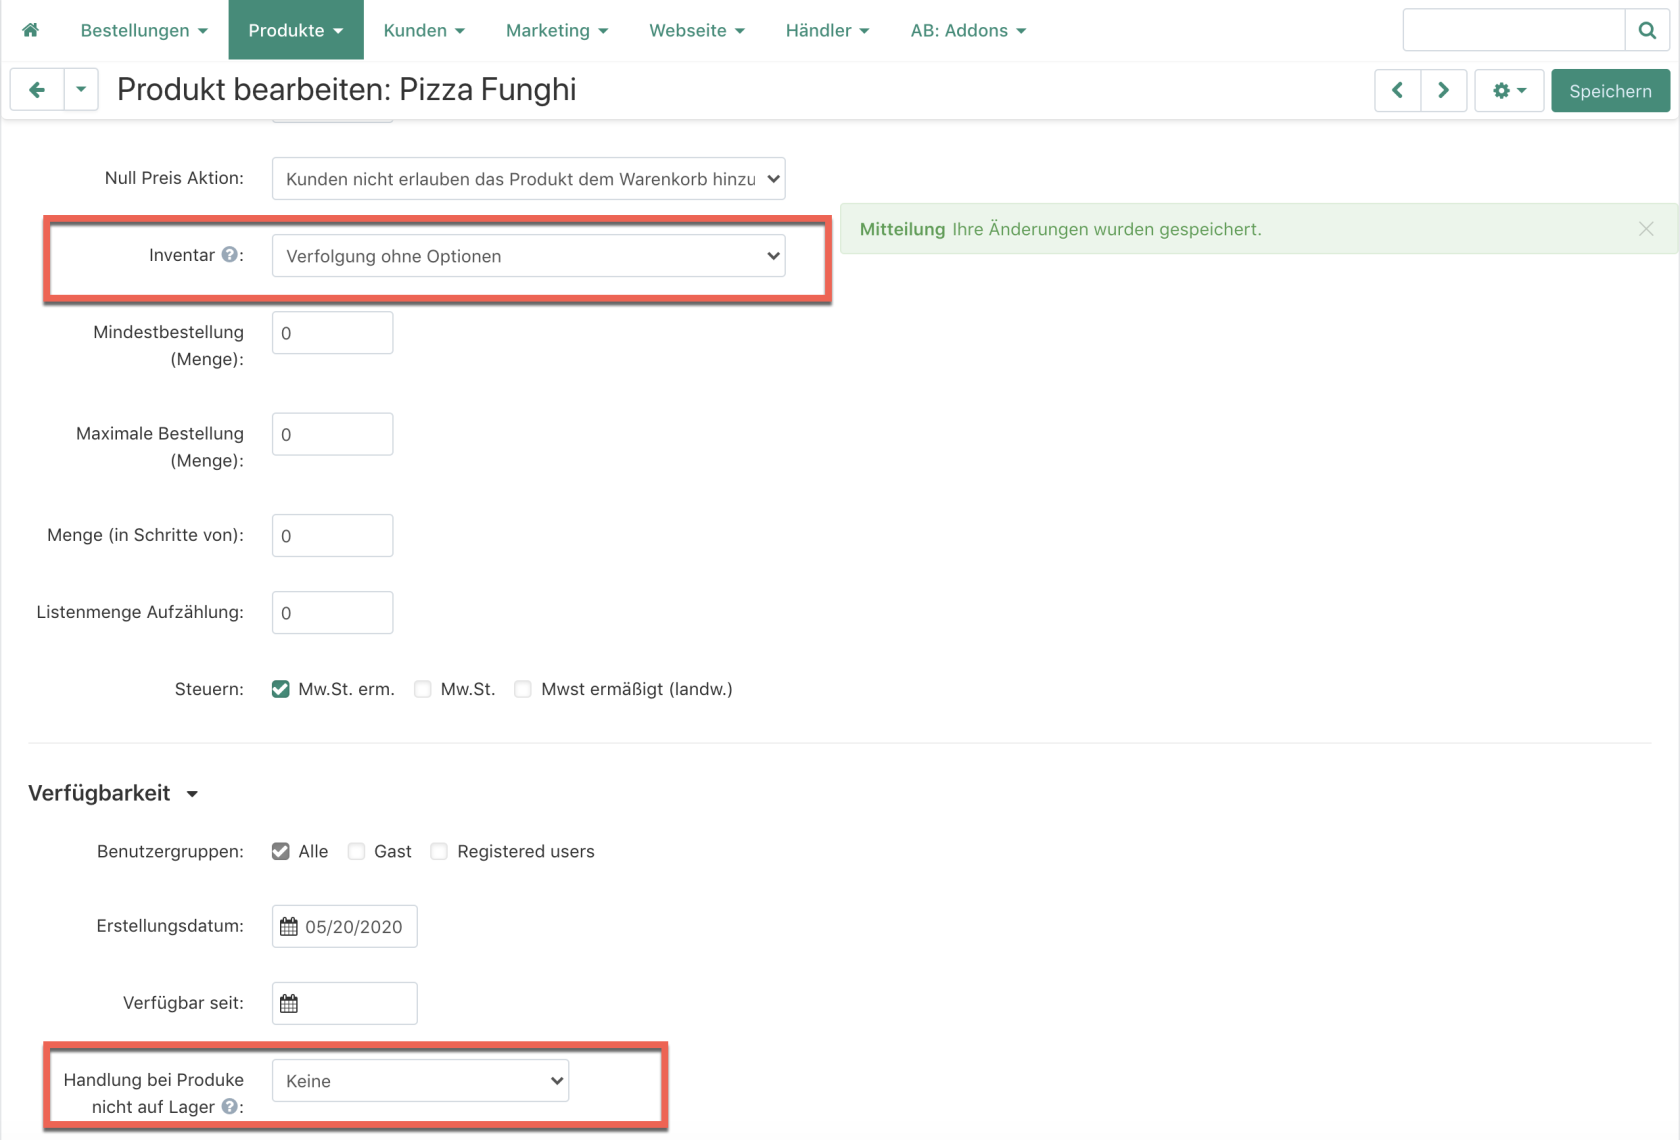This screenshot has width=1680, height=1140.
Task: Focus the Mindestbestellung (Menge) field
Action: point(332,333)
